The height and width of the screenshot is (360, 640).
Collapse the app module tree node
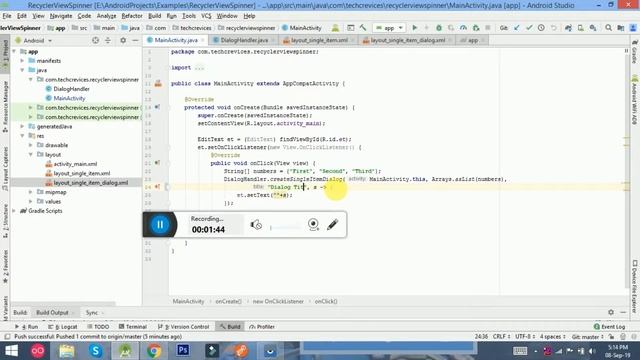(x=15, y=51)
